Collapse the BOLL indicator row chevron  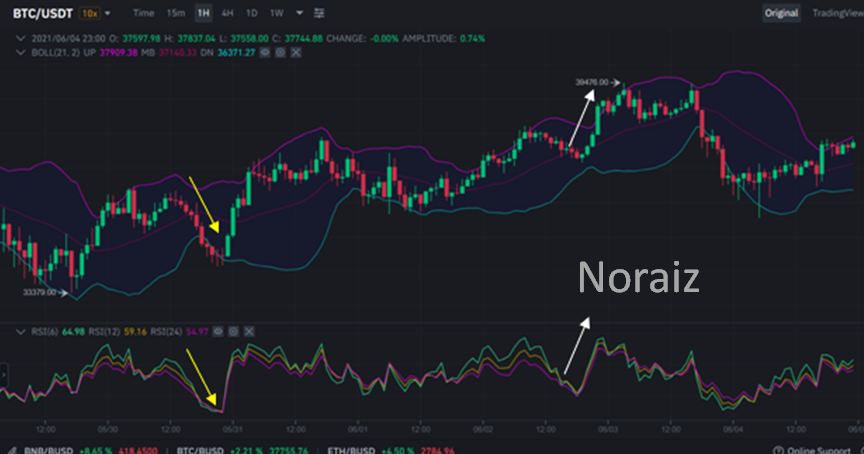(x=20, y=52)
